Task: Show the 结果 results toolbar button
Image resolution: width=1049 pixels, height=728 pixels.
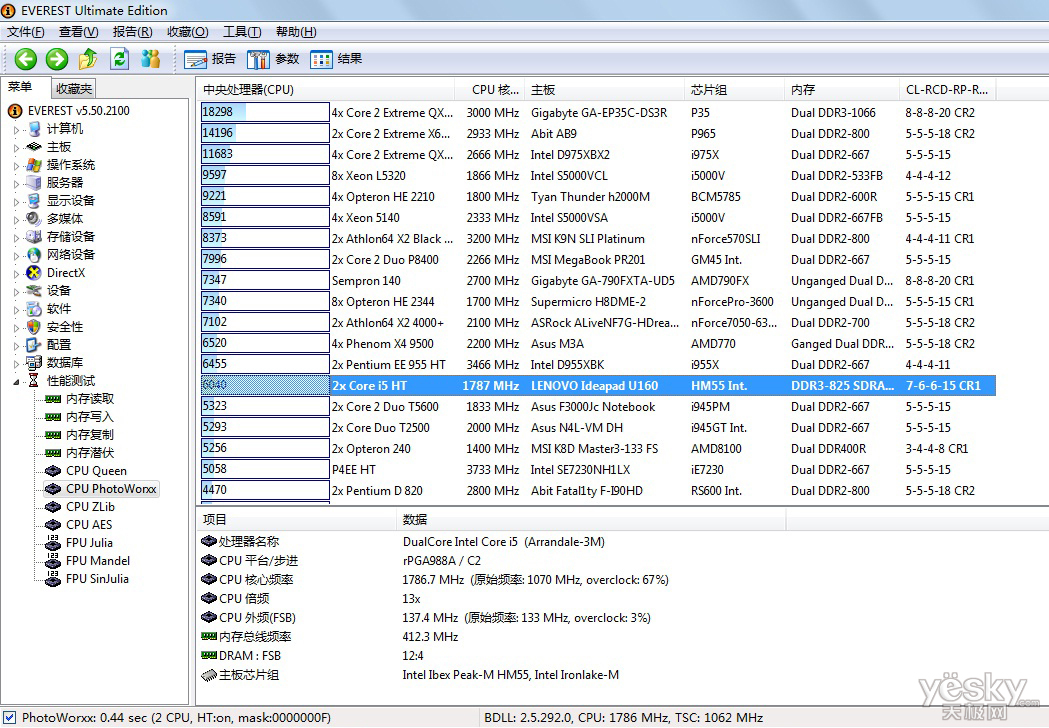Action: tap(336, 60)
